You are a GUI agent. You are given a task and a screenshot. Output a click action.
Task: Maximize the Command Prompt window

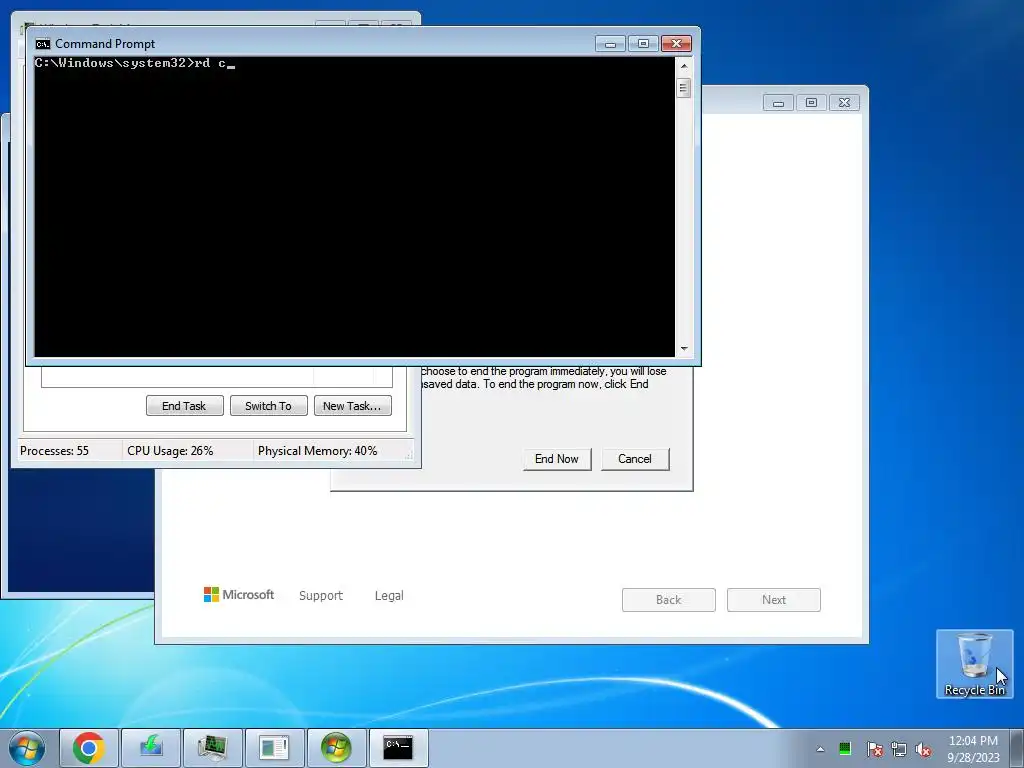pos(643,44)
